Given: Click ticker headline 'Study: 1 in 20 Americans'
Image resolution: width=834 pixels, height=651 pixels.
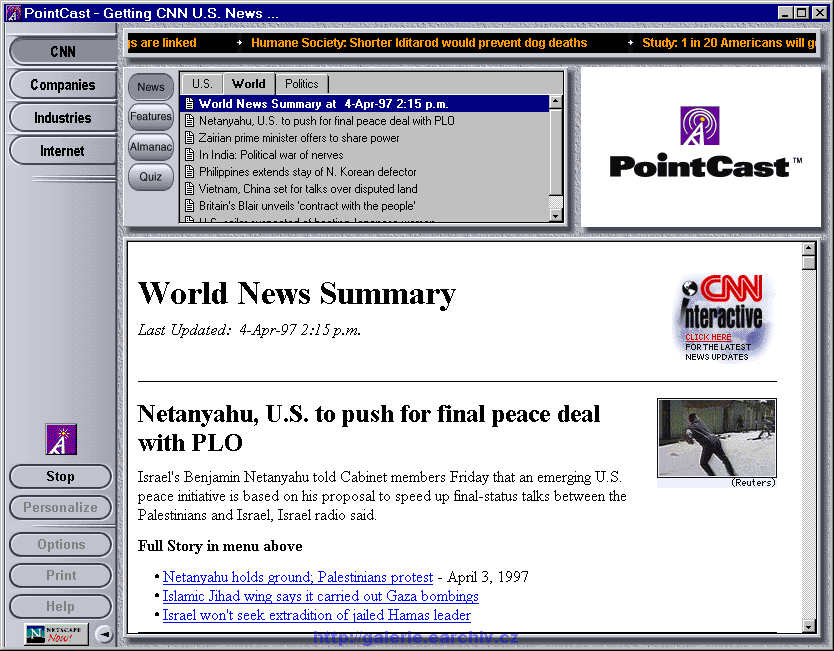Looking at the screenshot, I should pyautogui.click(x=729, y=43).
